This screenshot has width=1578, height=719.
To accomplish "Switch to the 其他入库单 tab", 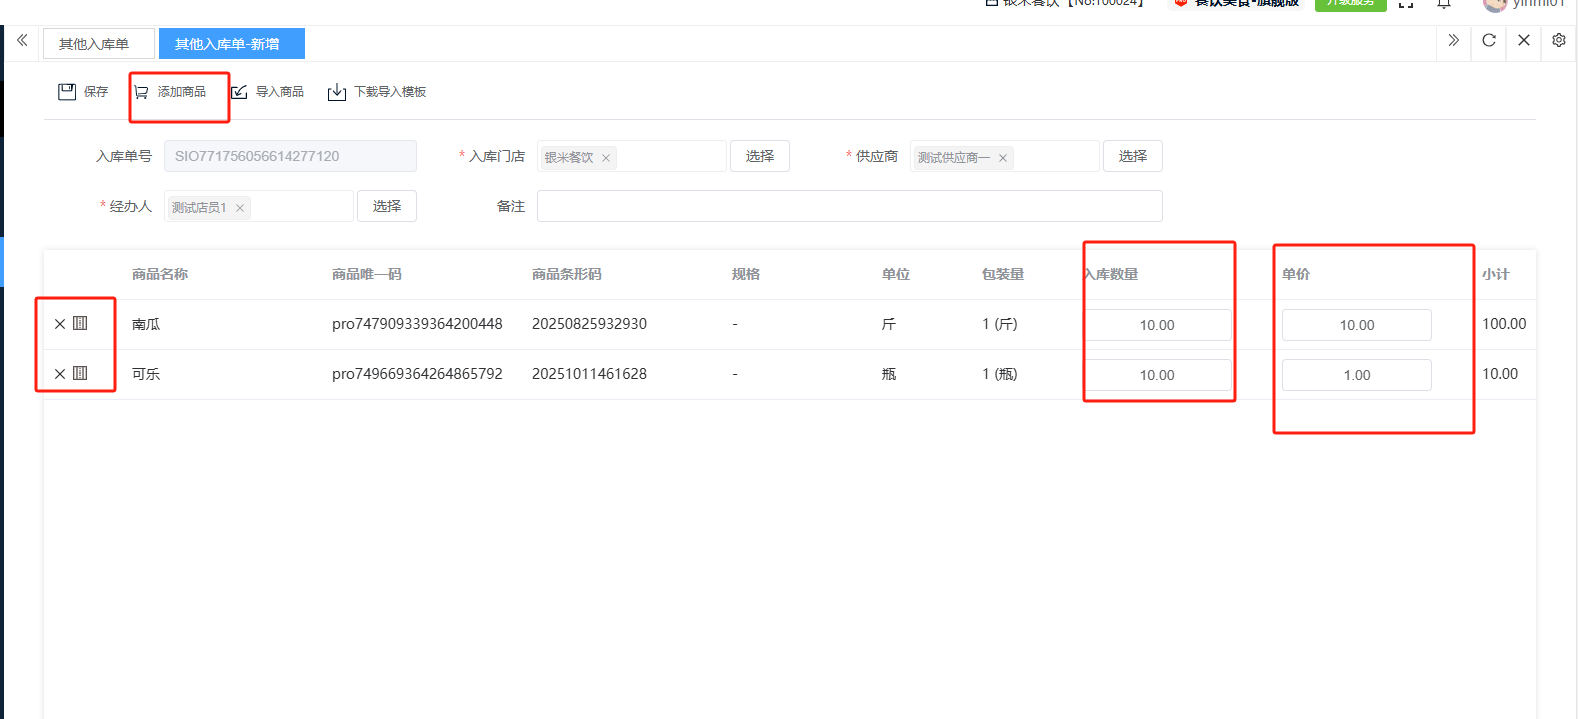I will point(94,44).
